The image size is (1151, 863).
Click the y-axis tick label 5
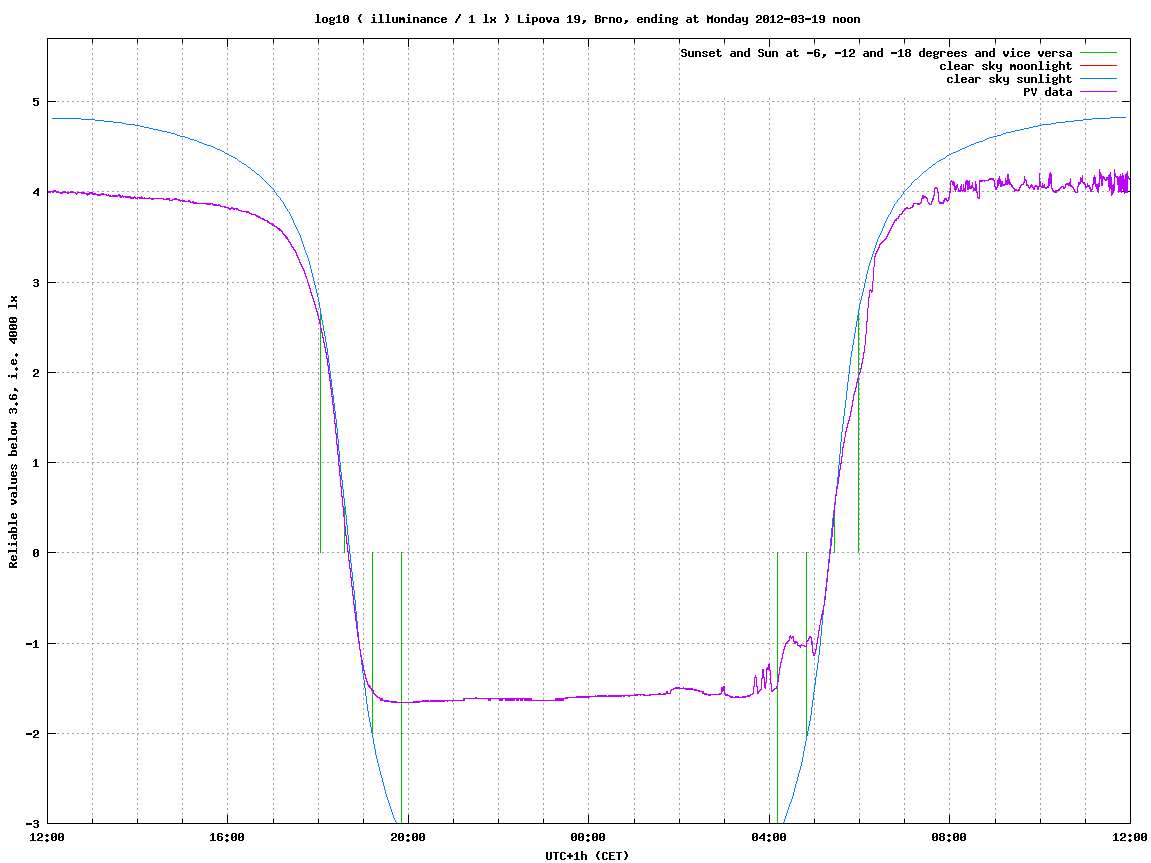point(35,102)
